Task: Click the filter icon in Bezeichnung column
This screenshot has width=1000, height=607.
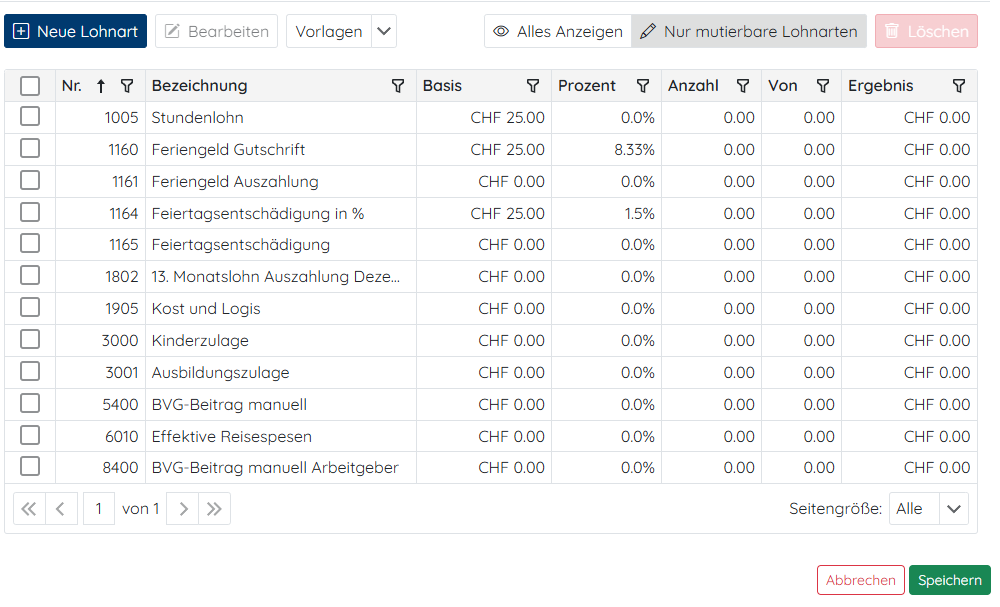Action: 398,86
